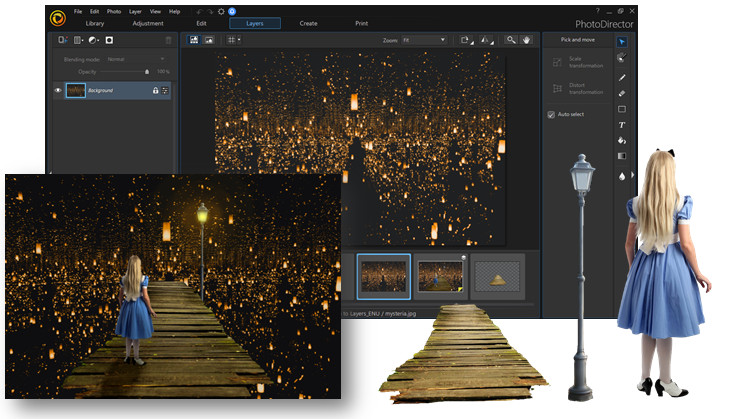The width and height of the screenshot is (734, 419).
Task: Open the Layer menu
Action: point(134,11)
